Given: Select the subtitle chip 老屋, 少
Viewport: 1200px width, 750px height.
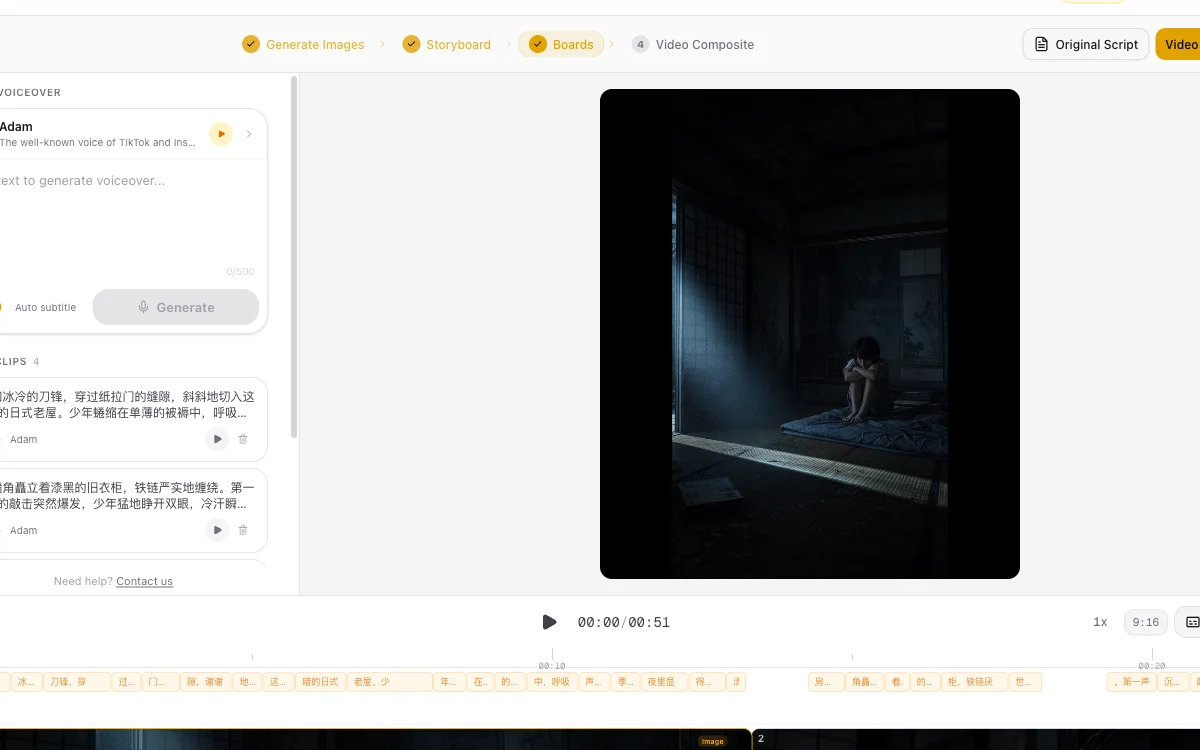Looking at the screenshot, I should tap(389, 682).
